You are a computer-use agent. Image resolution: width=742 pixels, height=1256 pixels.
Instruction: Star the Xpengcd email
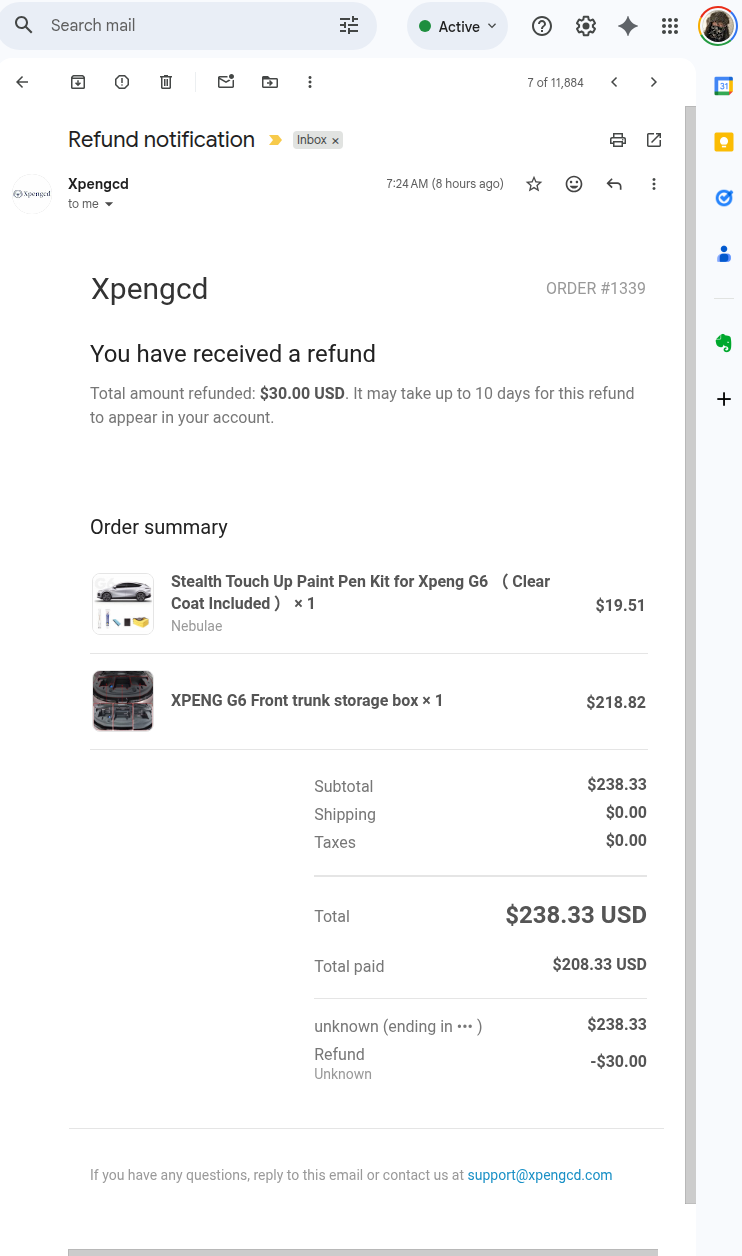point(534,184)
